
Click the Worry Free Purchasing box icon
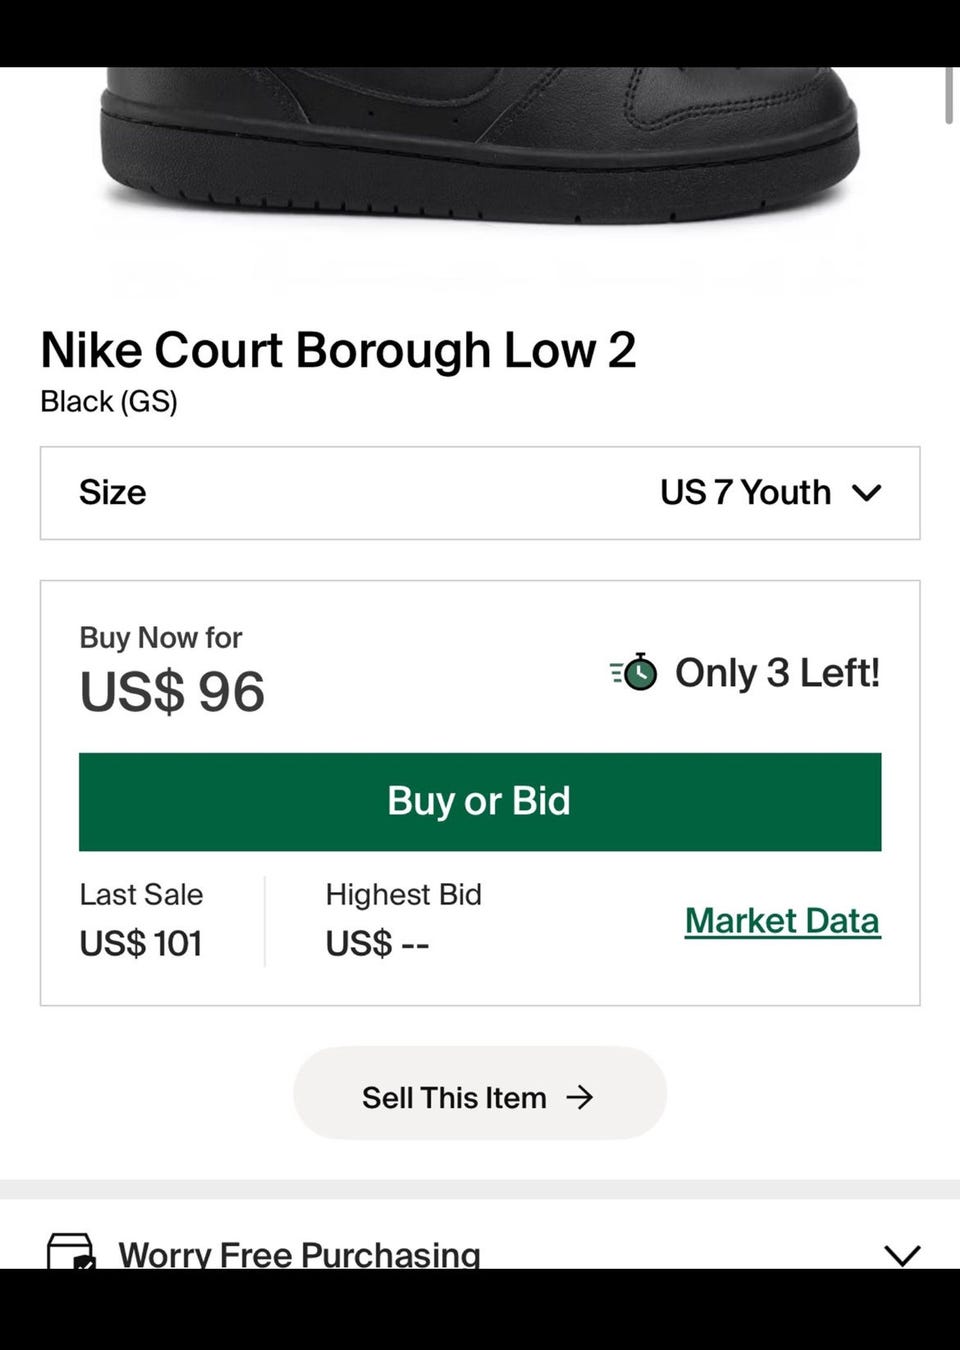[71, 1251]
